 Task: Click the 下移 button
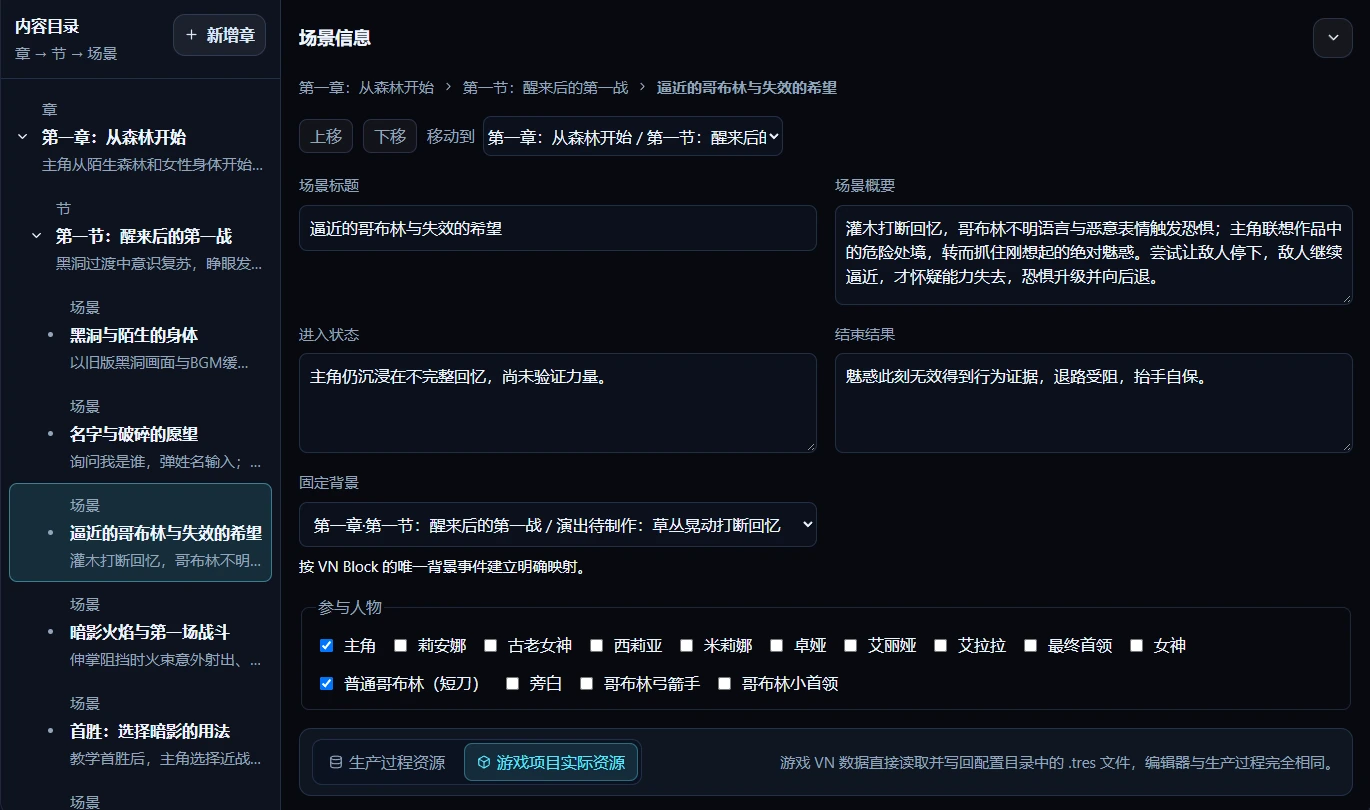(390, 136)
